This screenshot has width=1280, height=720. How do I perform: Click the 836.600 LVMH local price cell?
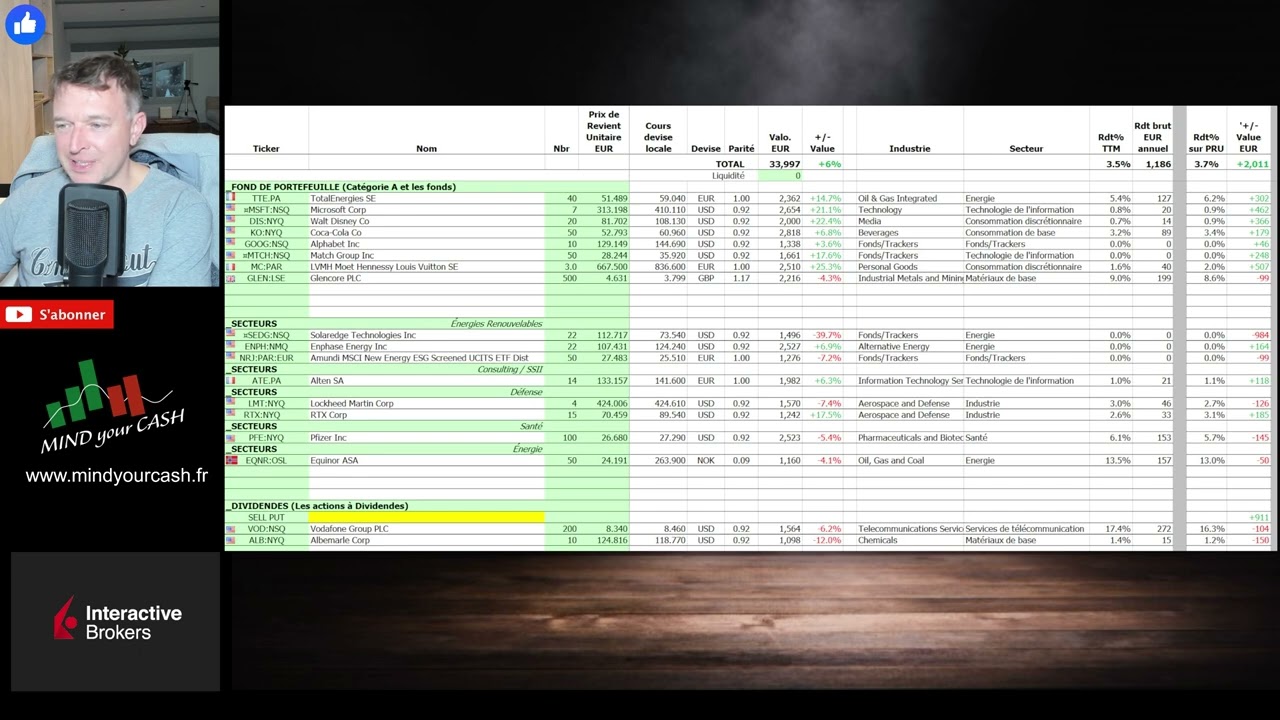pos(658,267)
